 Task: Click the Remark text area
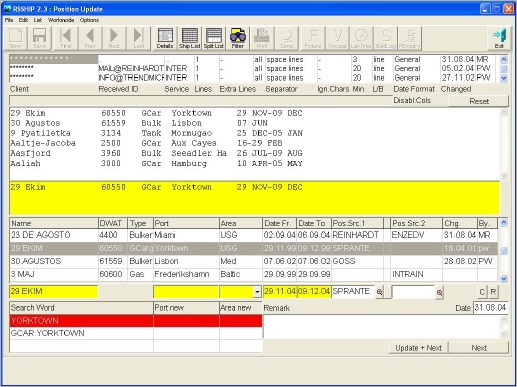[x=382, y=327]
